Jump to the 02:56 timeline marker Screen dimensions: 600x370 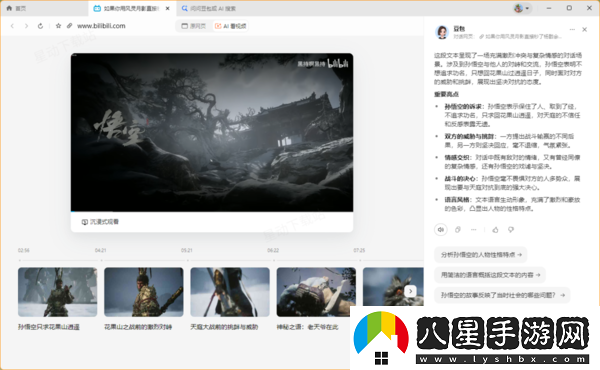click(23, 250)
